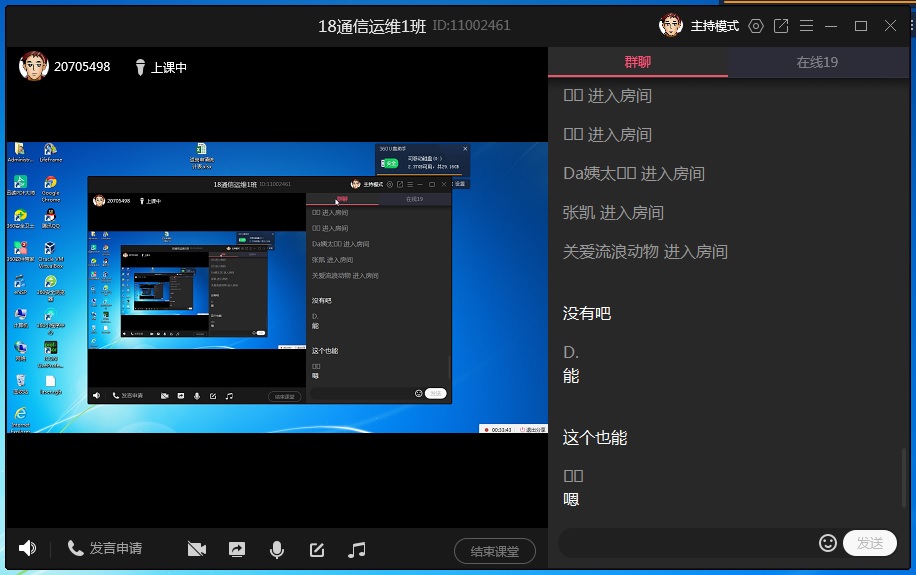
Task: Toggle the microphone icon
Action: (x=277, y=549)
